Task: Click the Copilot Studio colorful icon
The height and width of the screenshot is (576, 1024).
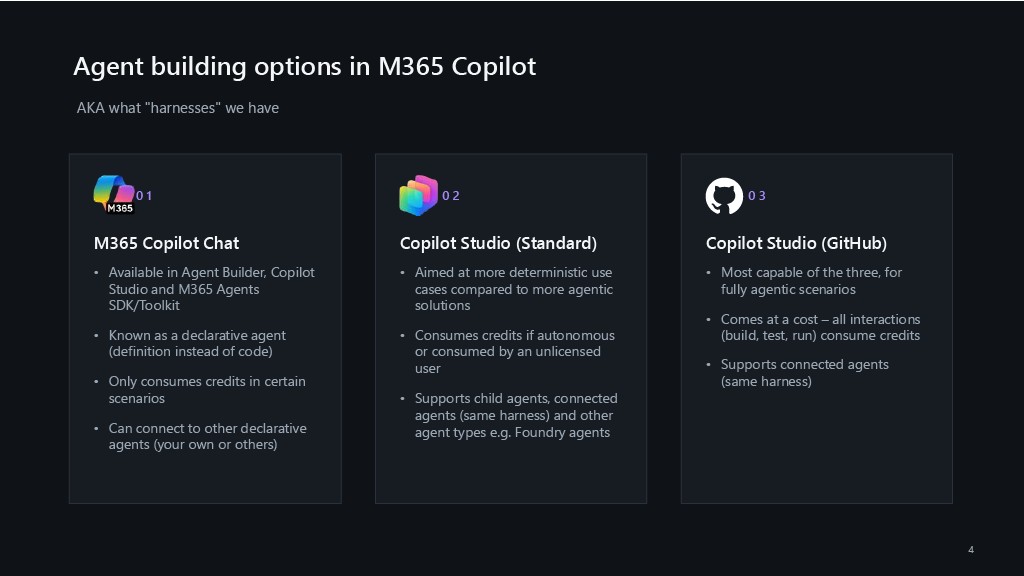Action: (x=419, y=195)
